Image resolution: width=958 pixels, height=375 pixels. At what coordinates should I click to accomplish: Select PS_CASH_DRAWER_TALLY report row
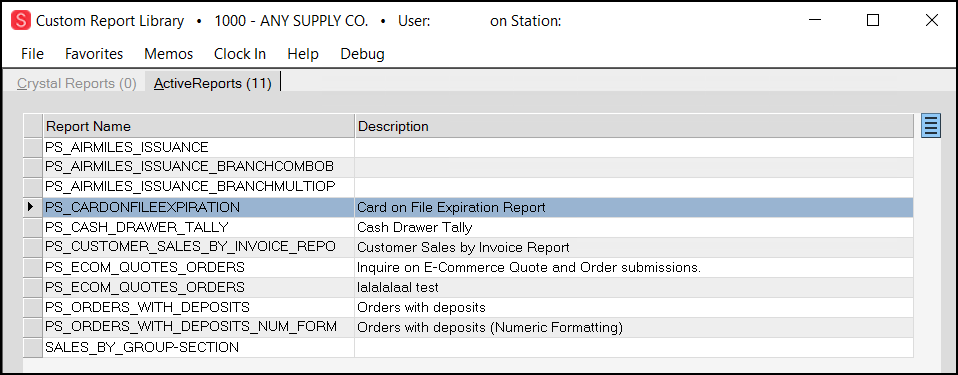click(469, 227)
